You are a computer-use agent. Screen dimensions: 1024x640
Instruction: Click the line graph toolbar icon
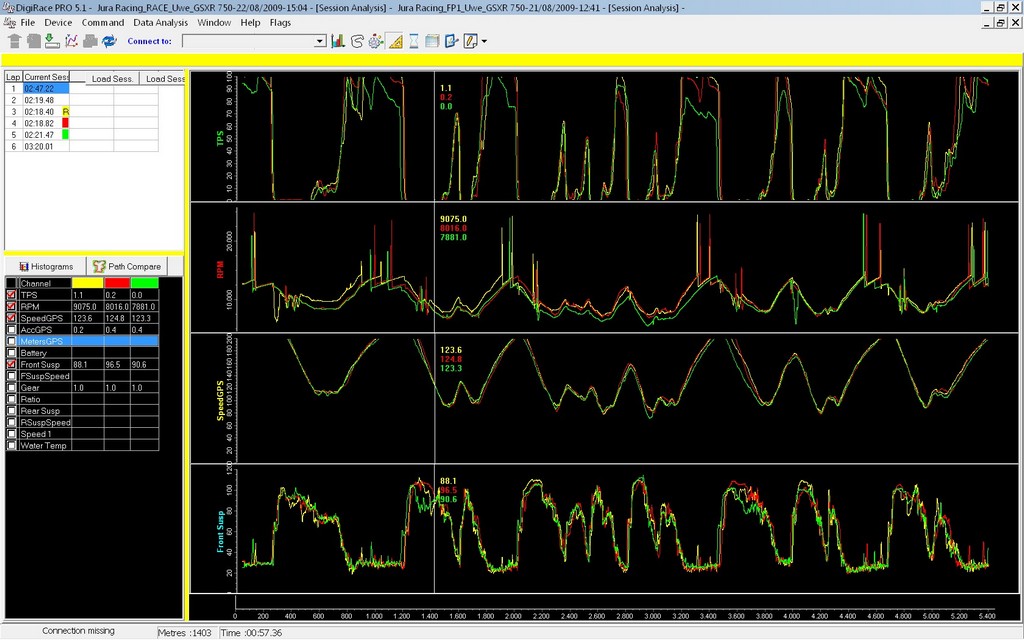click(71, 41)
